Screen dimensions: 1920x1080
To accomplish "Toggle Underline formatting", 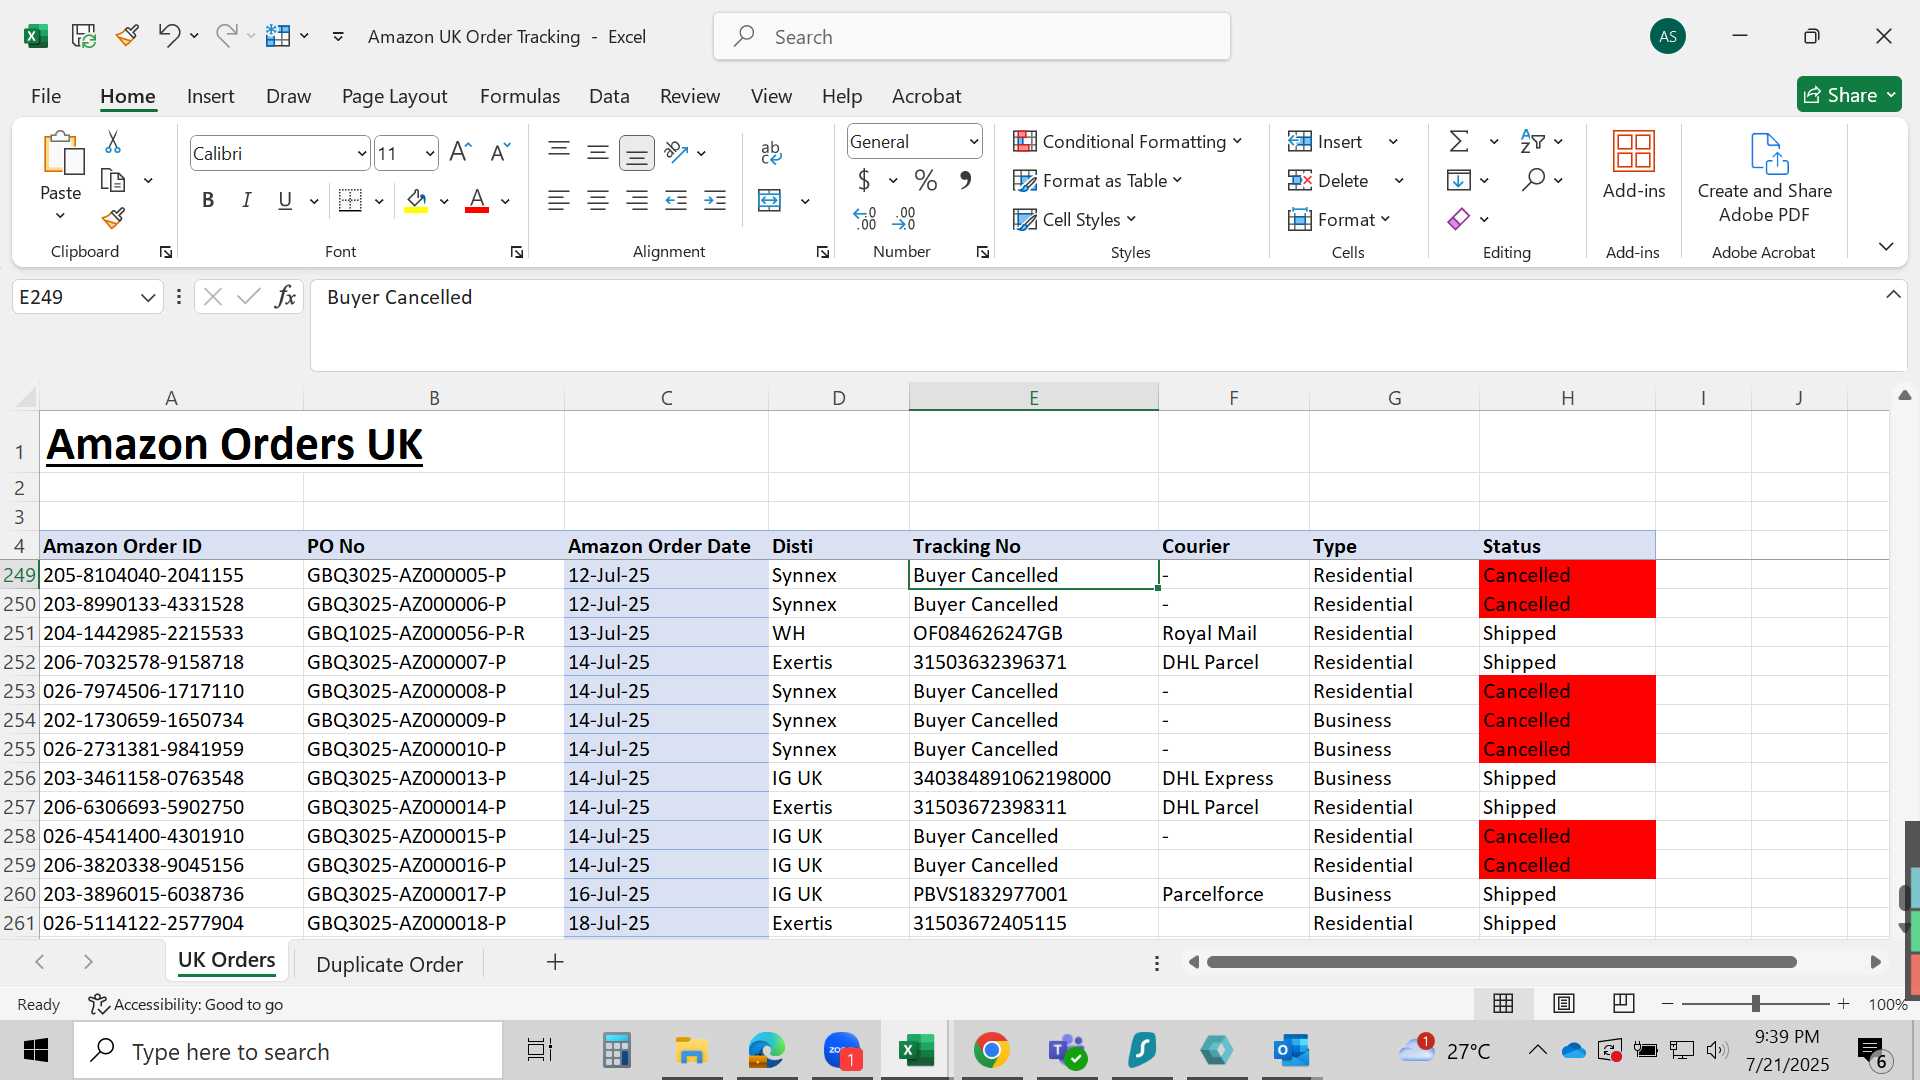I will coord(285,201).
